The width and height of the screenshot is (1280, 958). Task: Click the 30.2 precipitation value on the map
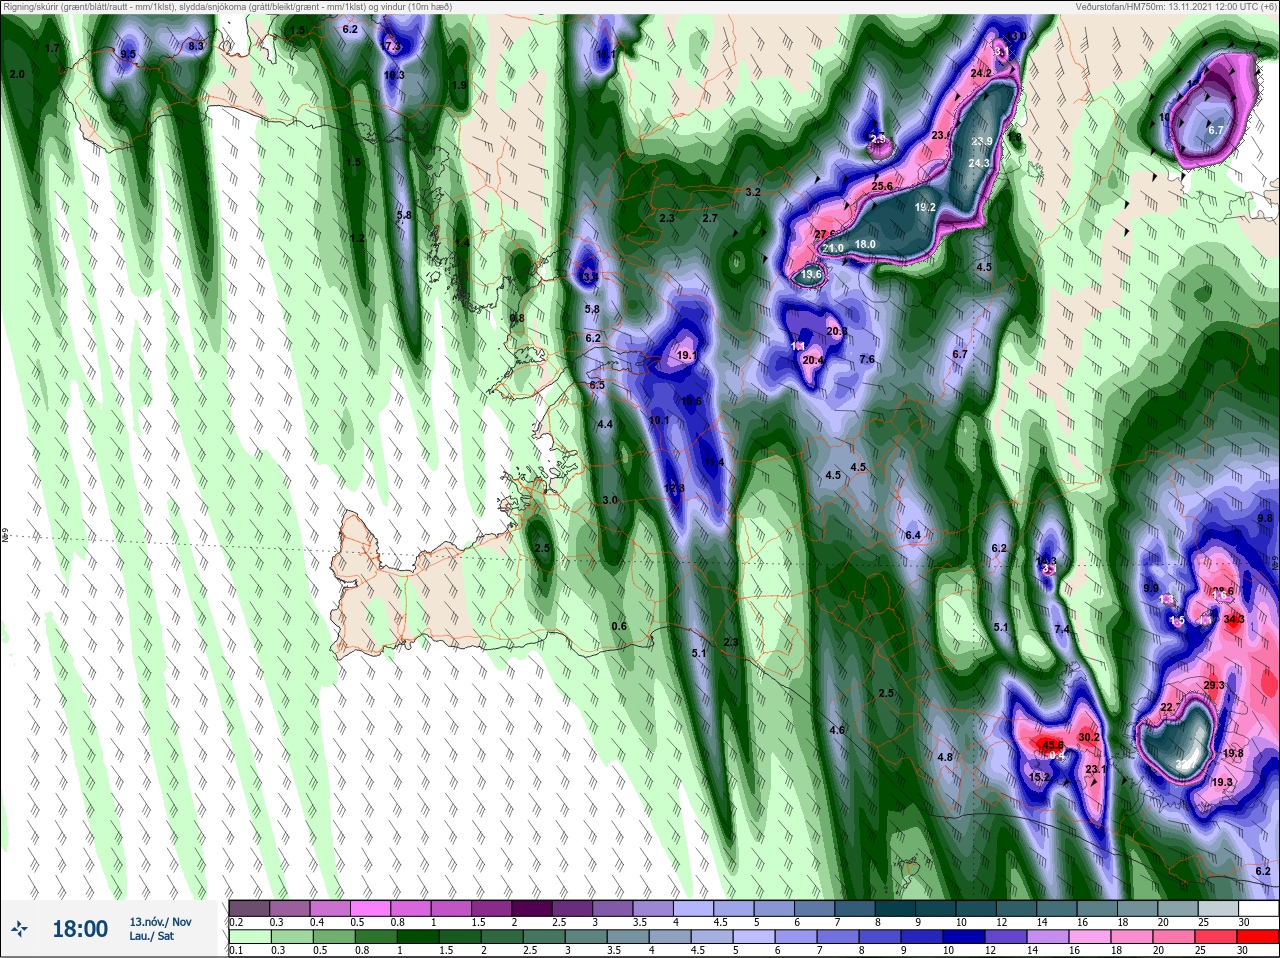(x=1089, y=737)
